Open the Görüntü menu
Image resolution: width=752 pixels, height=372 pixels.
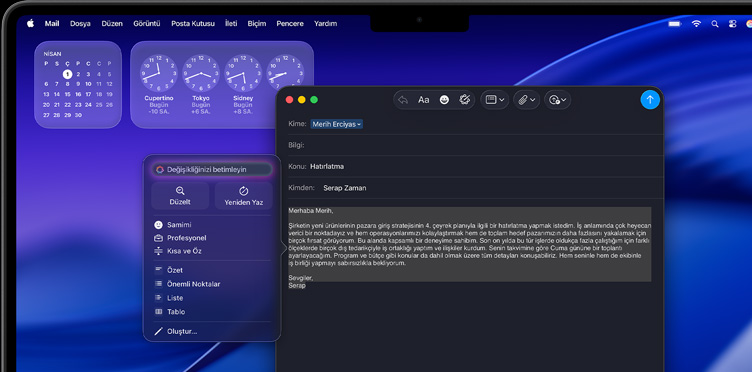147,23
